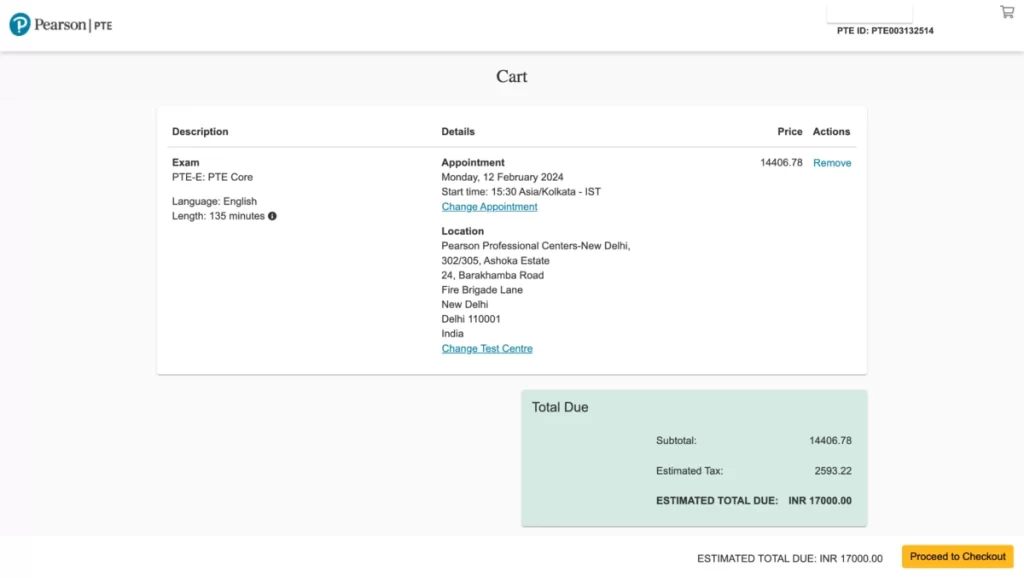Click the info icon beside exam length

pos(272,216)
